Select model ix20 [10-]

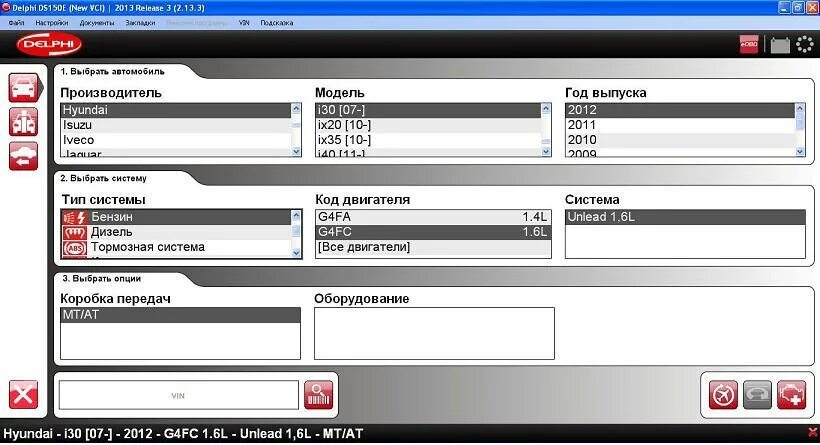pos(428,125)
